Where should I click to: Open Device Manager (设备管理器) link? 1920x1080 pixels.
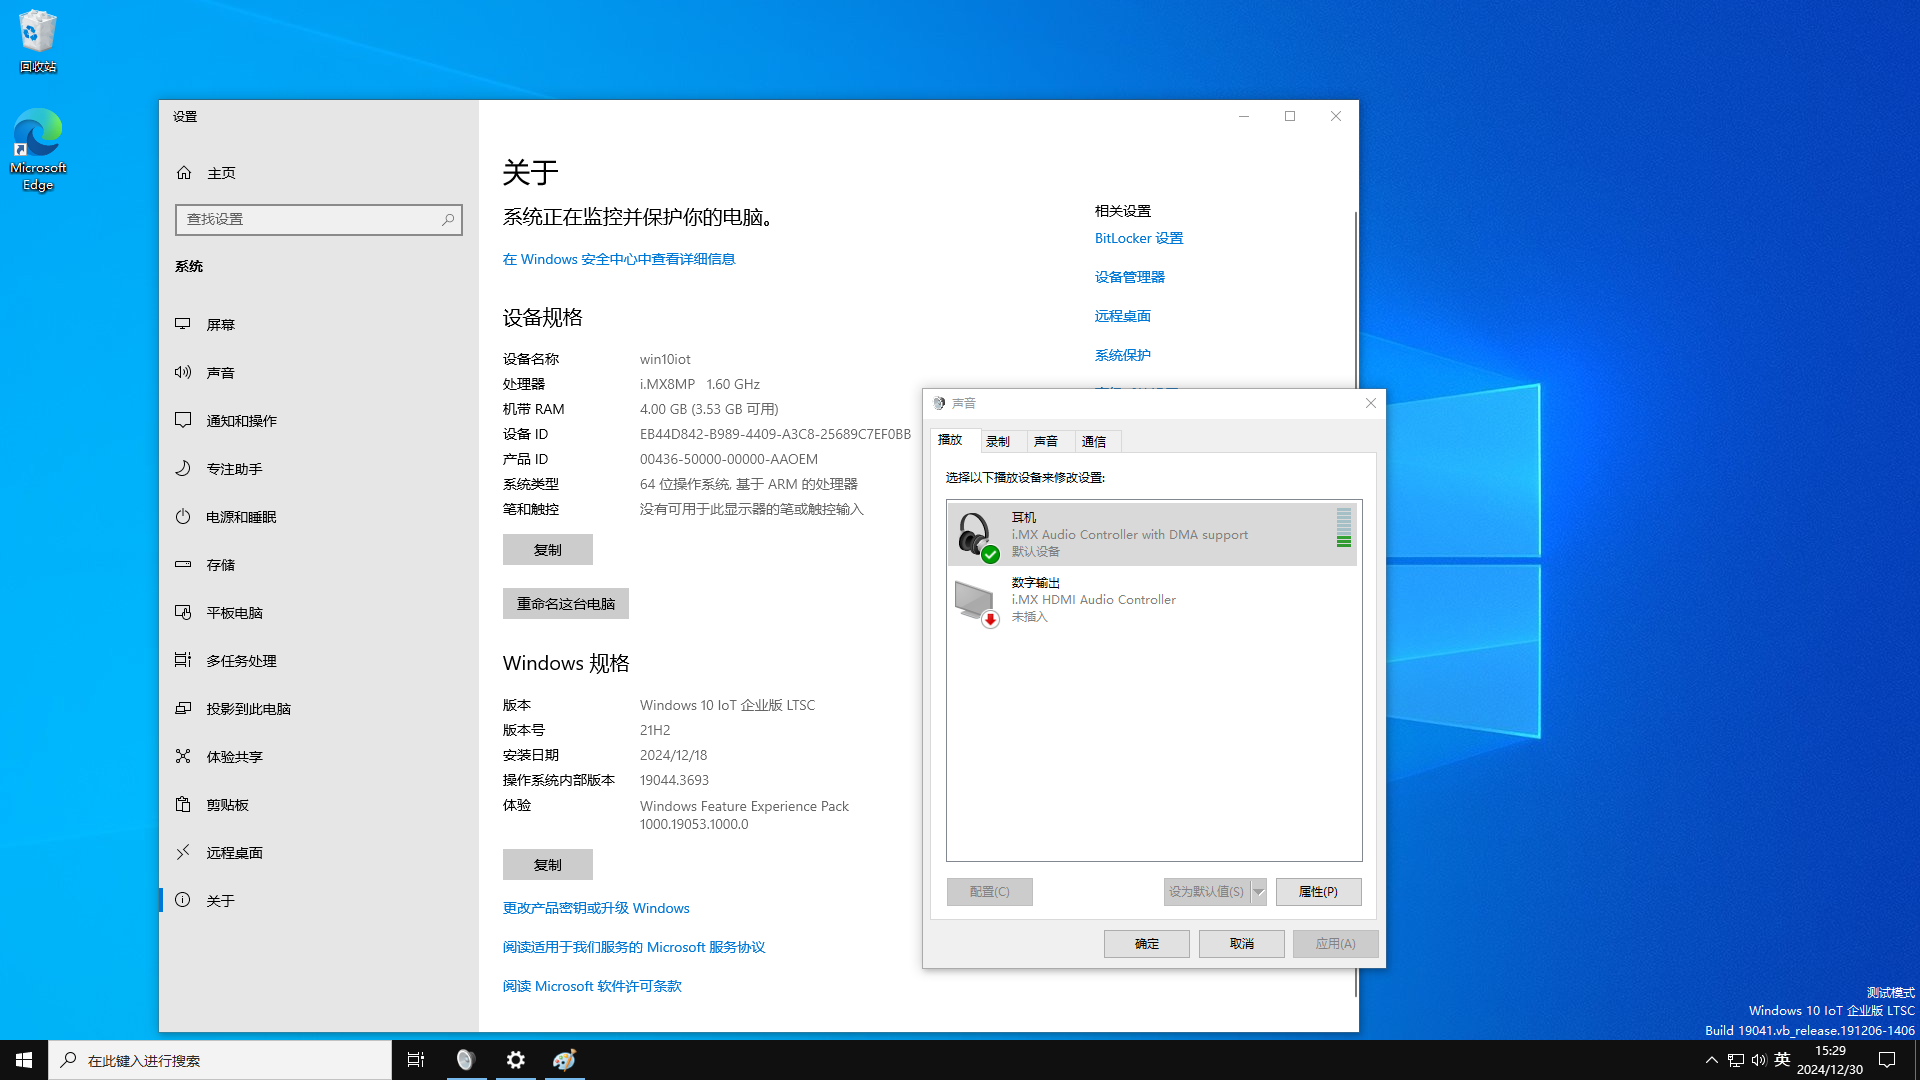[x=1130, y=277]
